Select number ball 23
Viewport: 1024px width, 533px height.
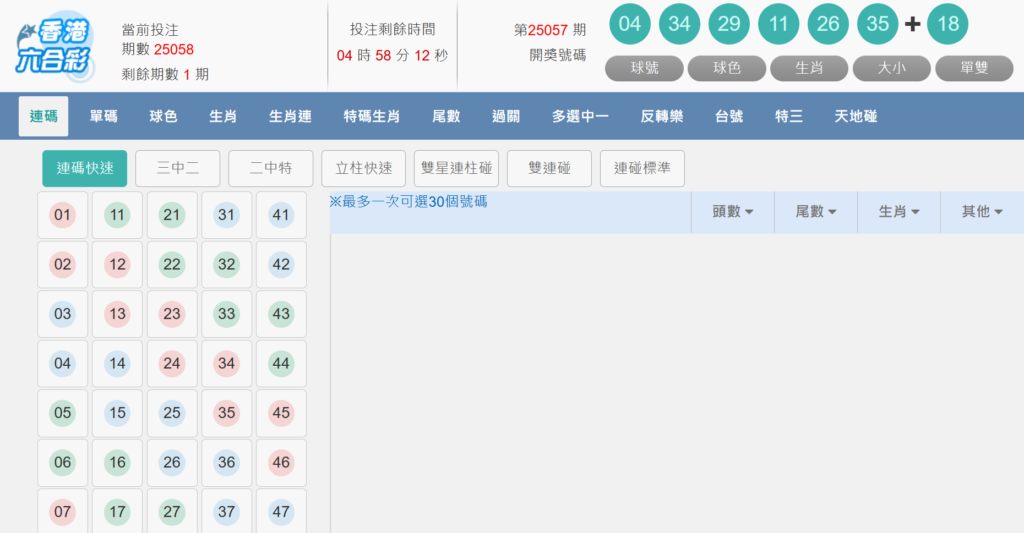tap(172, 314)
